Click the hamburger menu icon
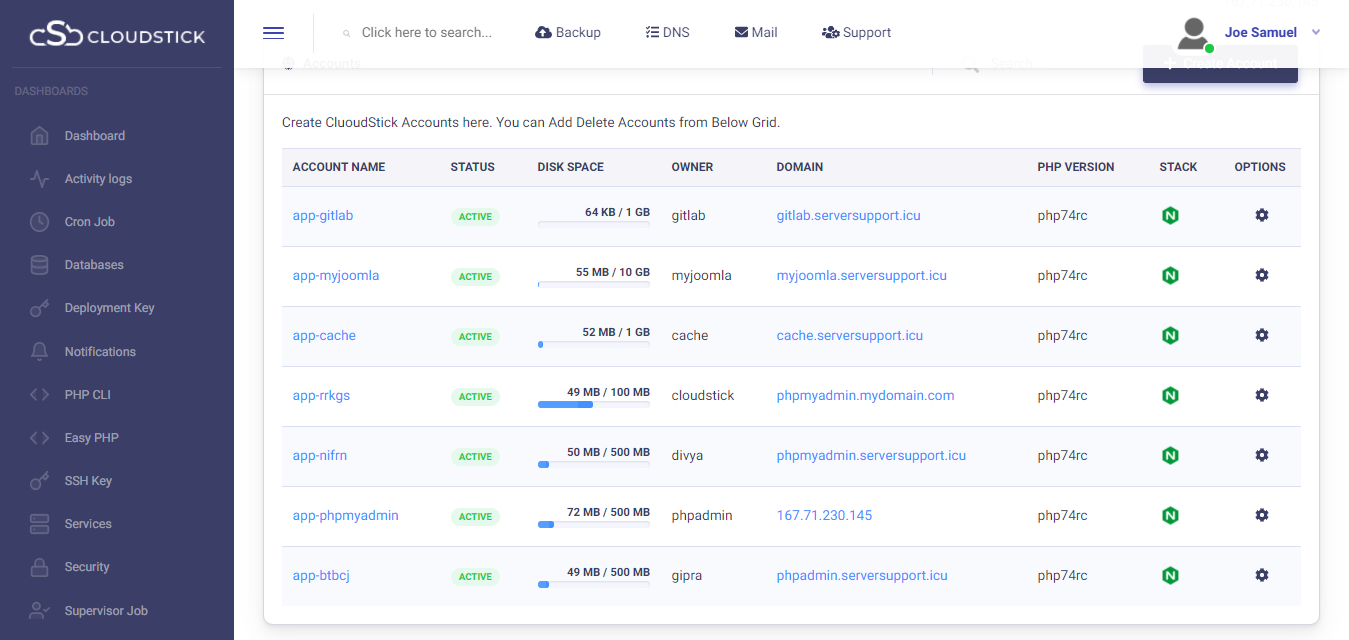 [273, 33]
